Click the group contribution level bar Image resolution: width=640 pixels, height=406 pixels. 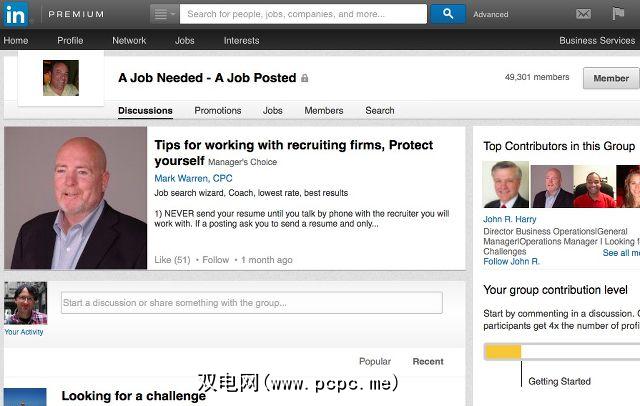coord(560,351)
